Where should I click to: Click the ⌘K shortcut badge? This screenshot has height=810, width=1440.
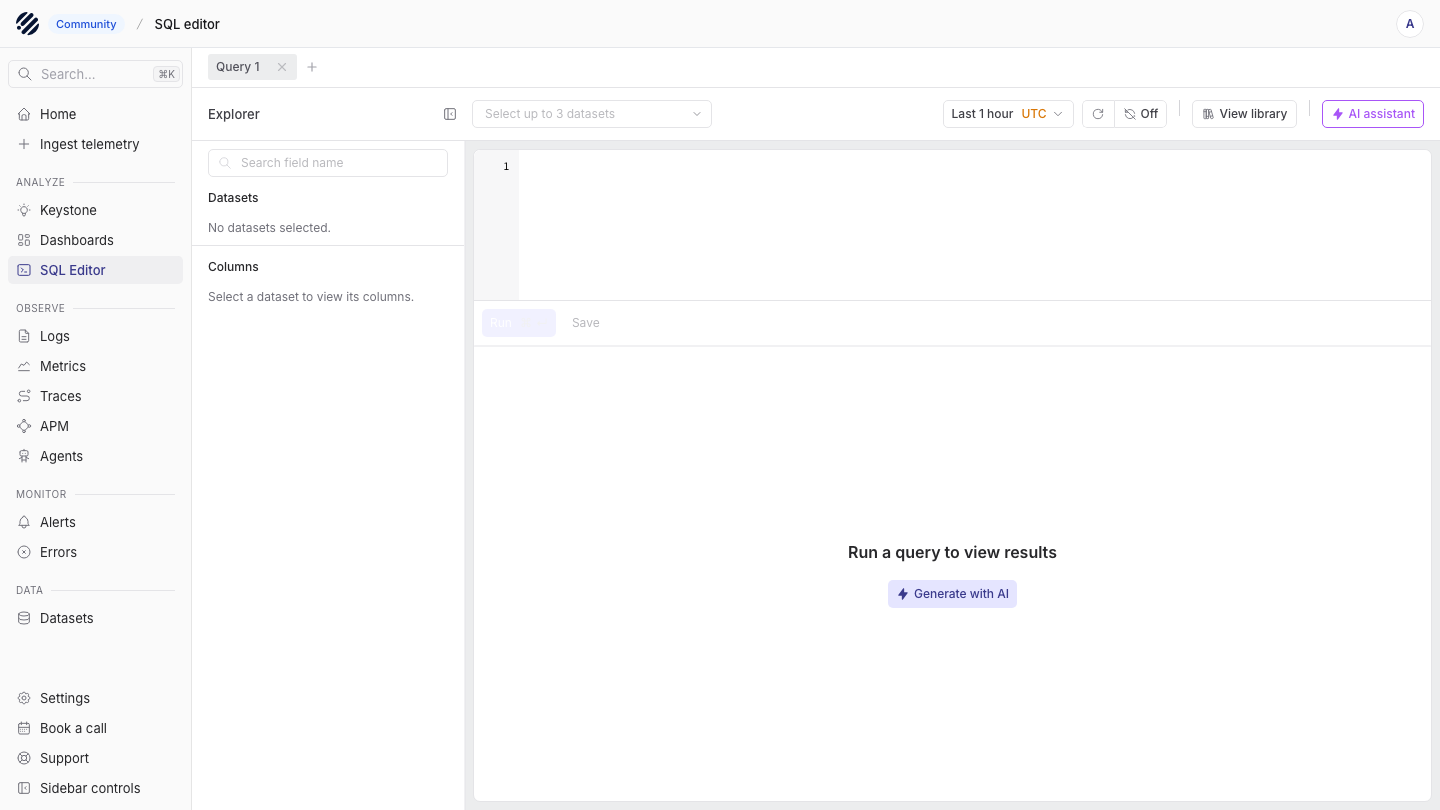[x=166, y=74]
